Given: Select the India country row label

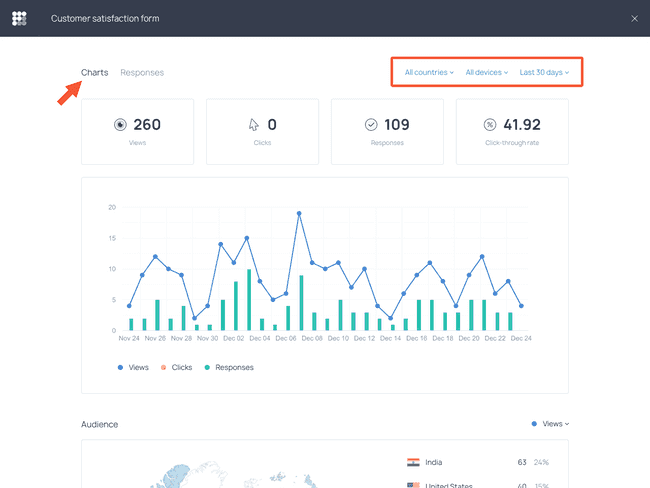Looking at the screenshot, I should (x=434, y=462).
